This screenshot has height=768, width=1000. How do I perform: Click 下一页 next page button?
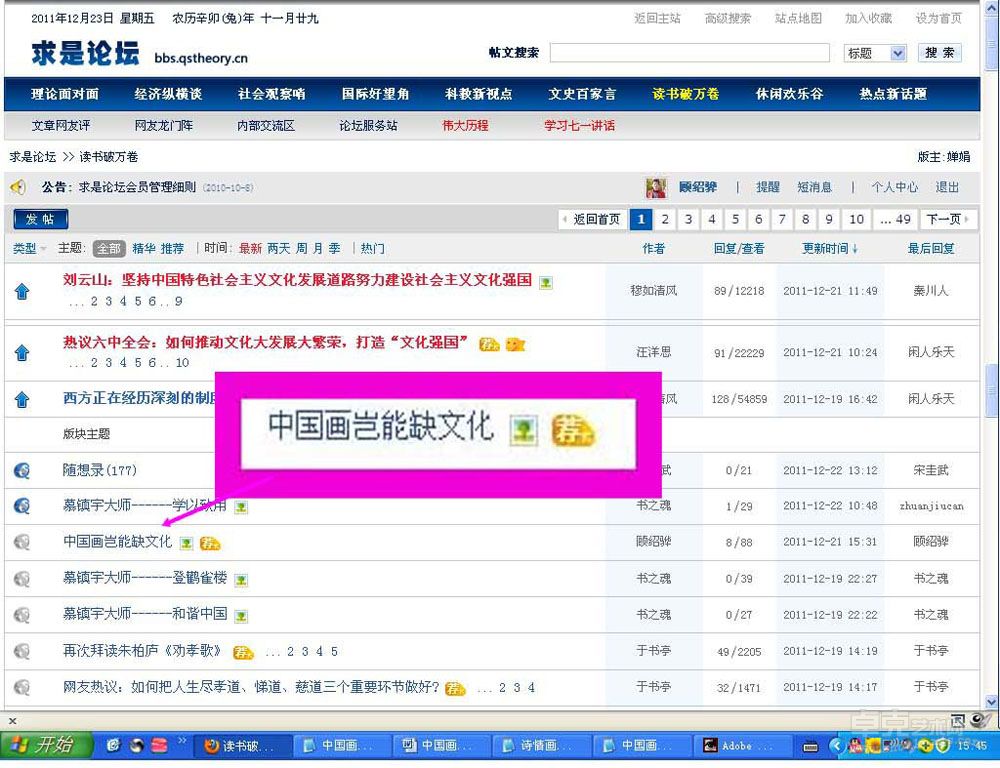(948, 219)
